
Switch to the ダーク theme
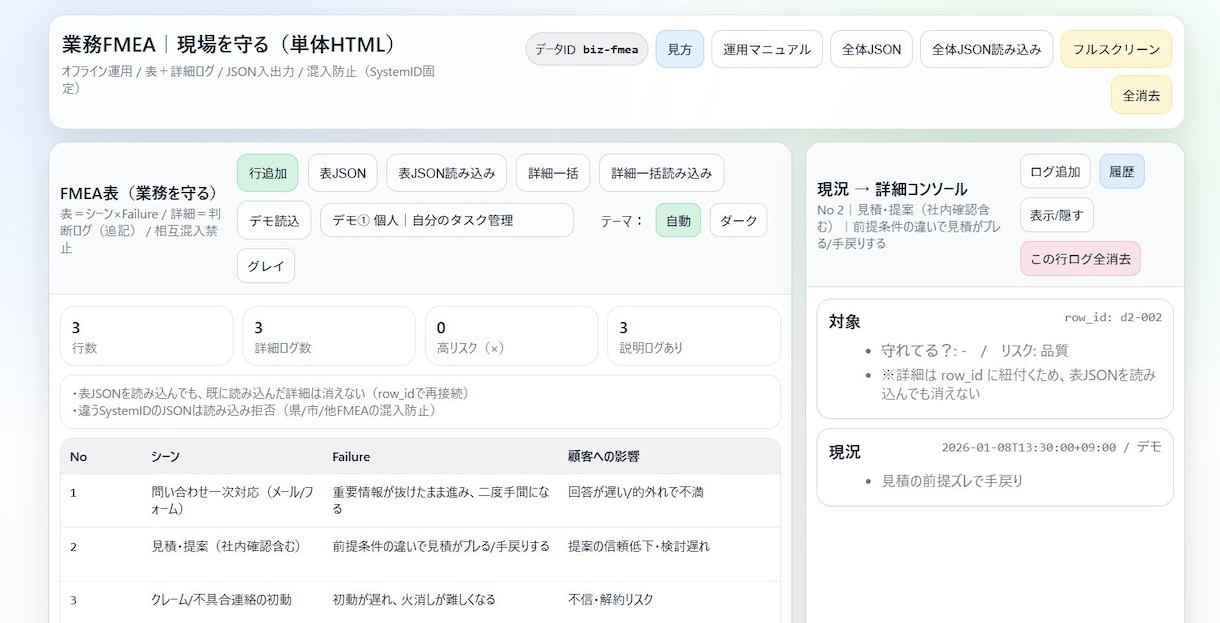point(738,220)
